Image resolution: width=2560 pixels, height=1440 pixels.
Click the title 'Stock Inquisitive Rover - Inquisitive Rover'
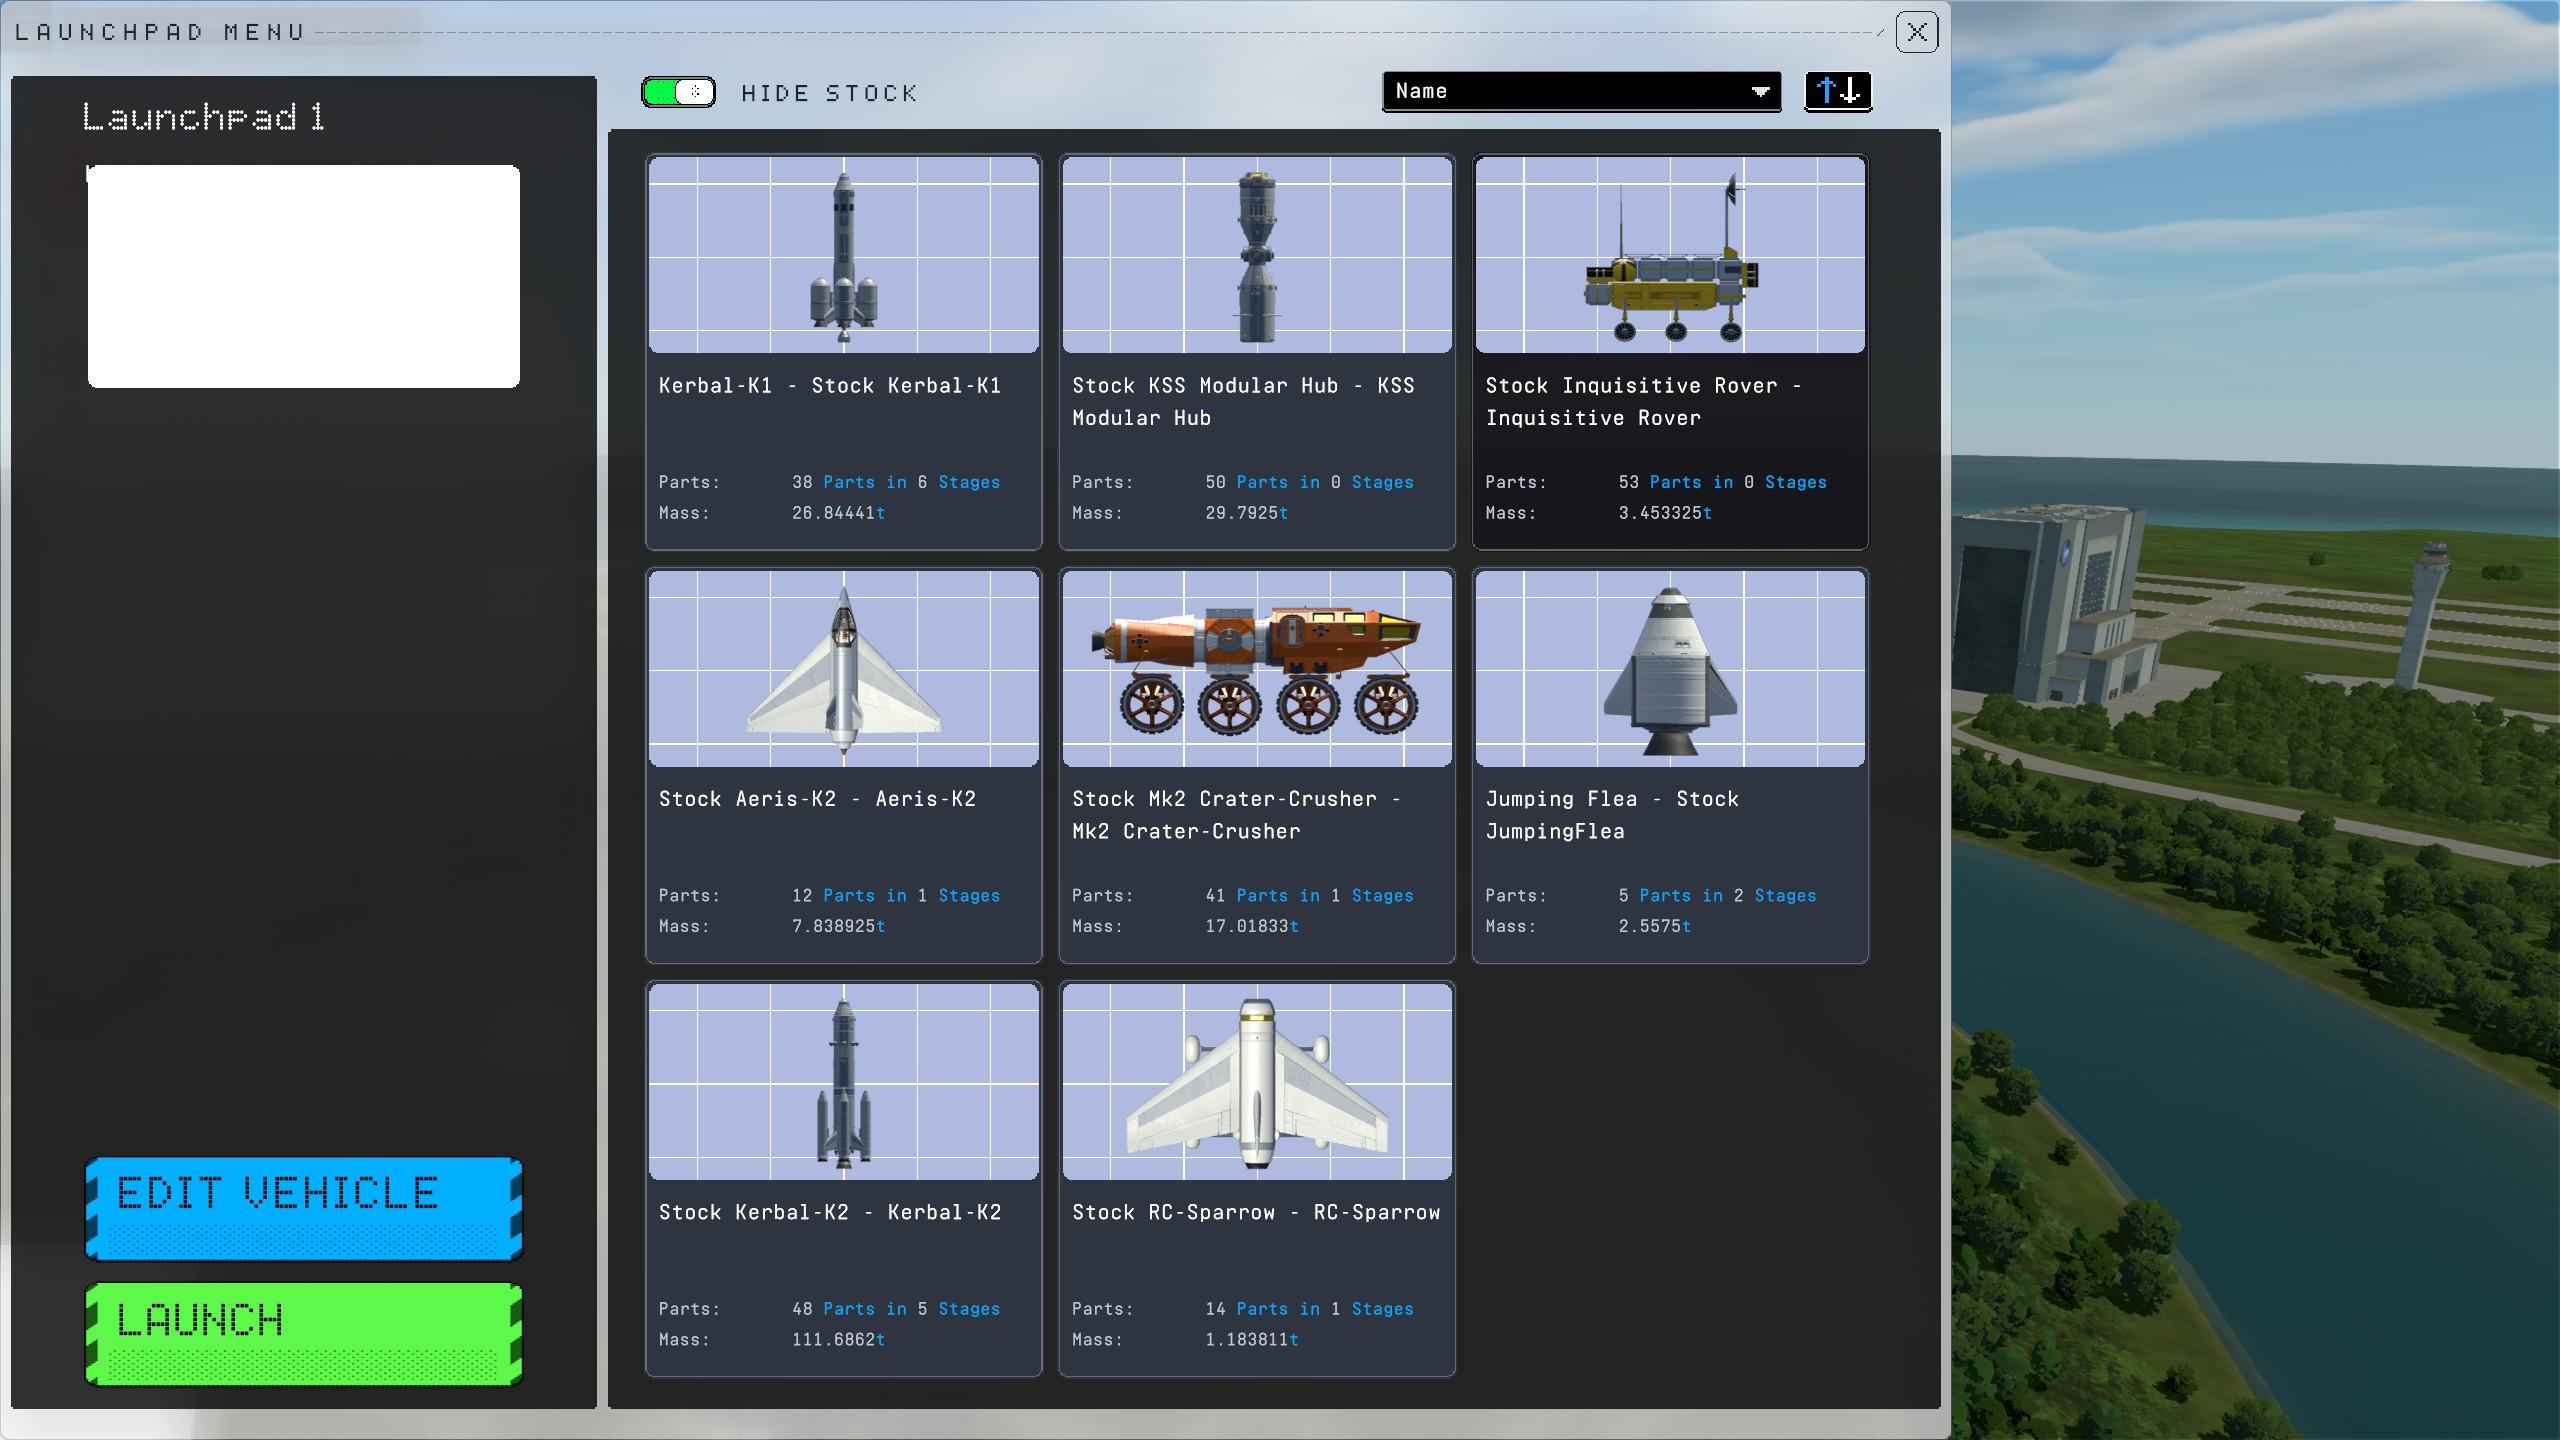coord(1643,402)
